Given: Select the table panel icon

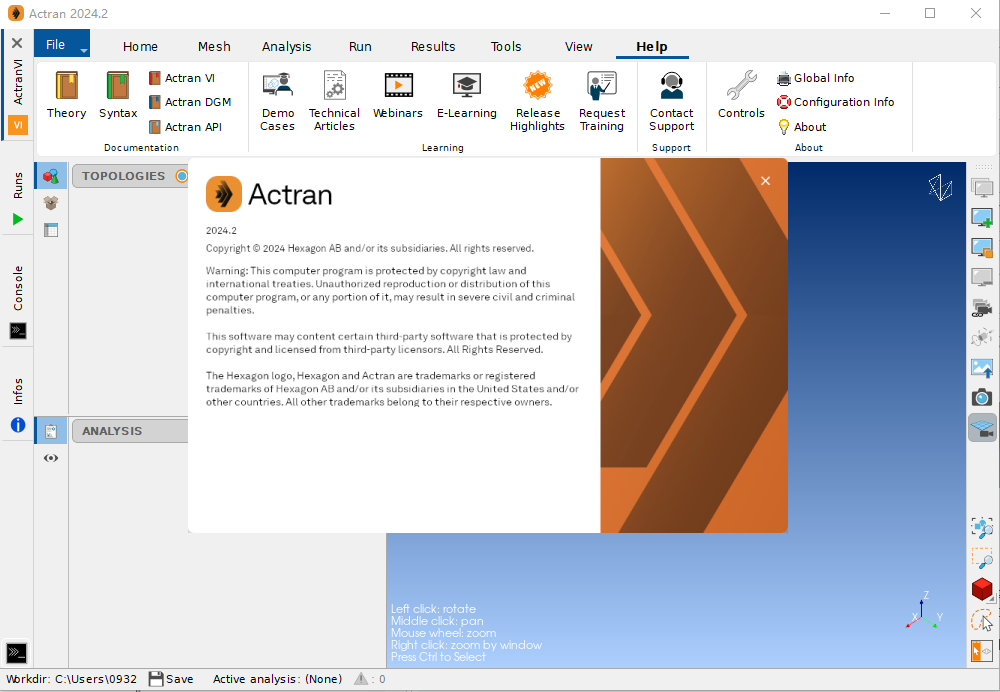Looking at the screenshot, I should tap(51, 230).
